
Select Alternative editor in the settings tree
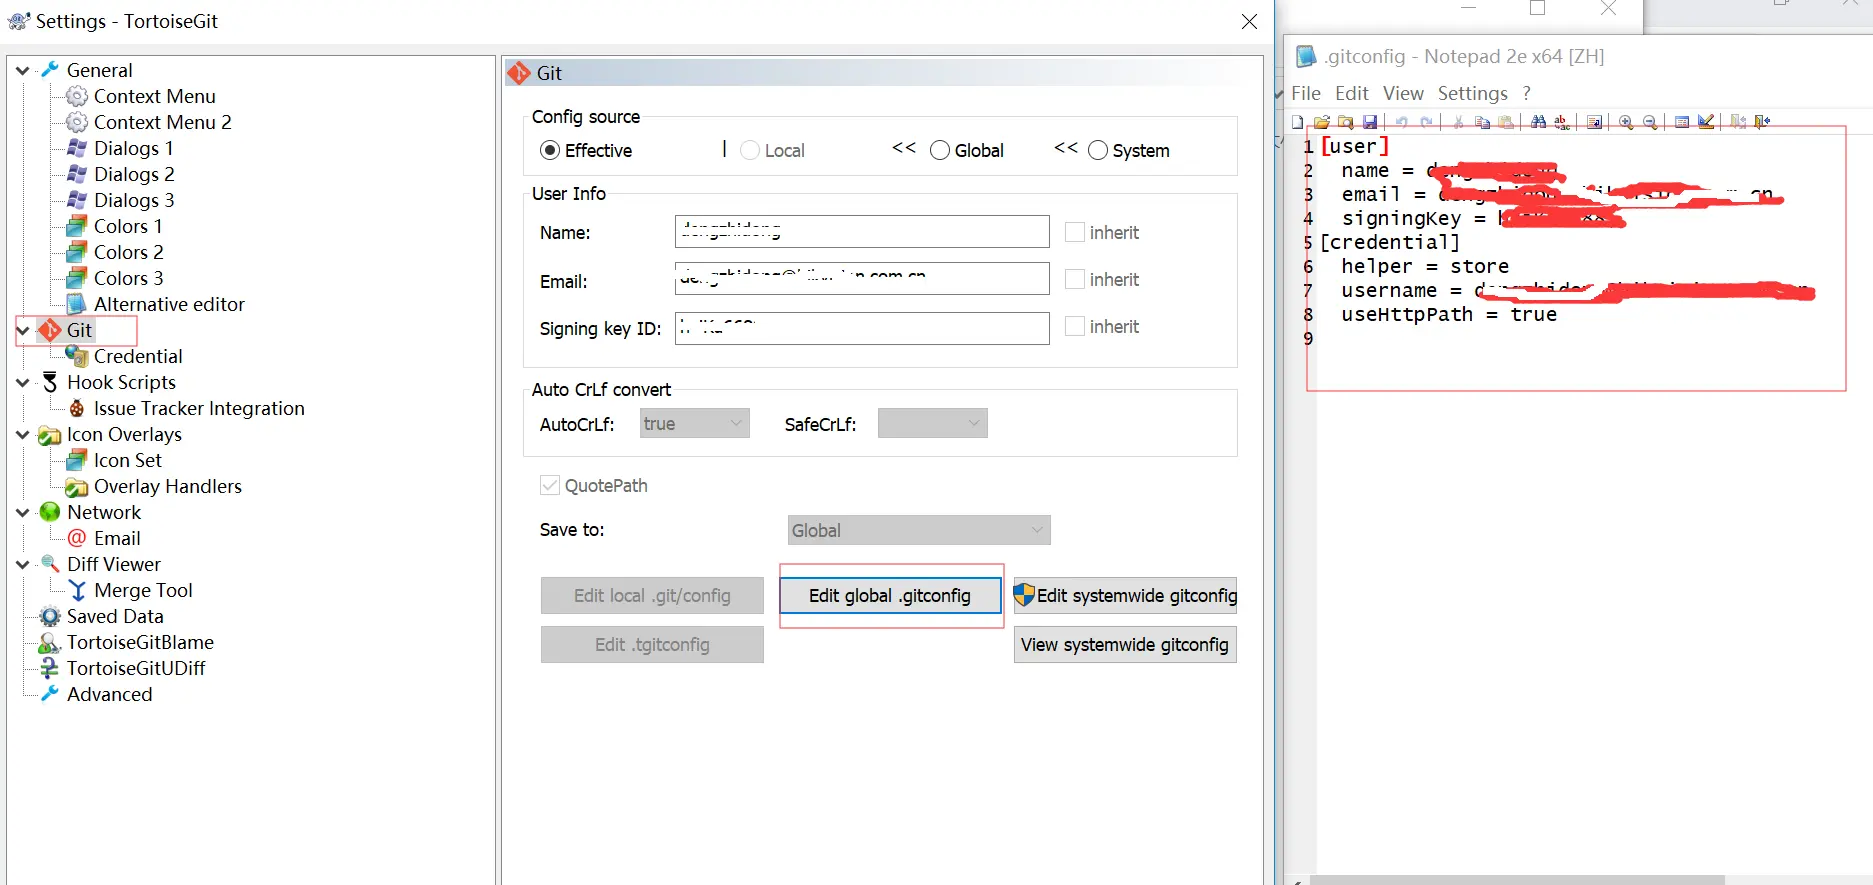(169, 304)
